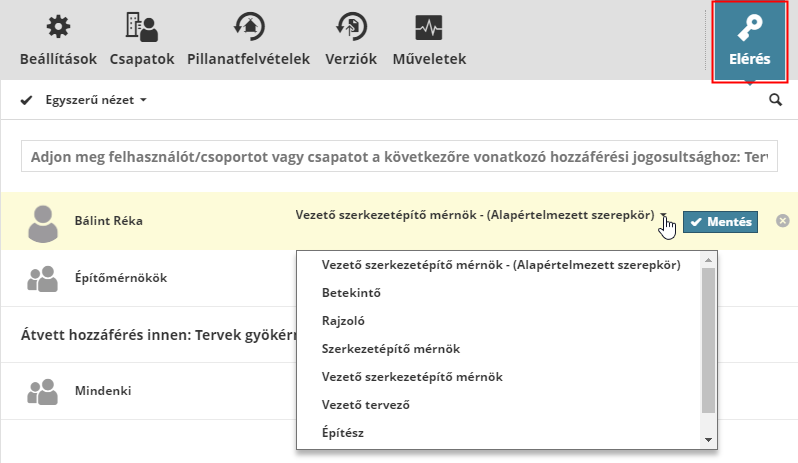The height and width of the screenshot is (463, 798).
Task: Click the Építőmérnökök group icon
Action: pyautogui.click(x=42, y=280)
